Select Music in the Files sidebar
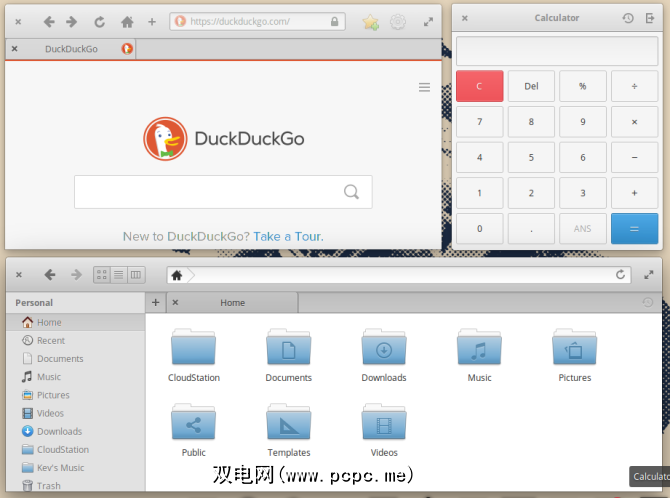This screenshot has width=670, height=498. click(x=76, y=377)
